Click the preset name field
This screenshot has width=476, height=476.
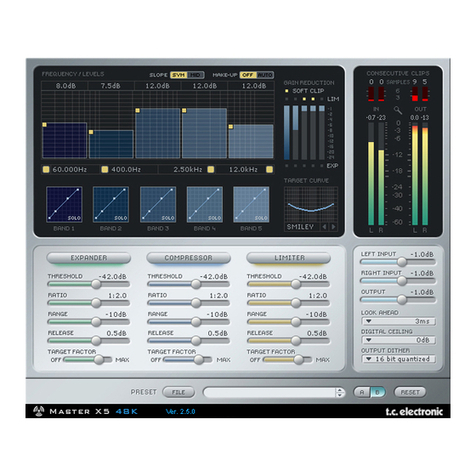pyautogui.click(x=270, y=392)
